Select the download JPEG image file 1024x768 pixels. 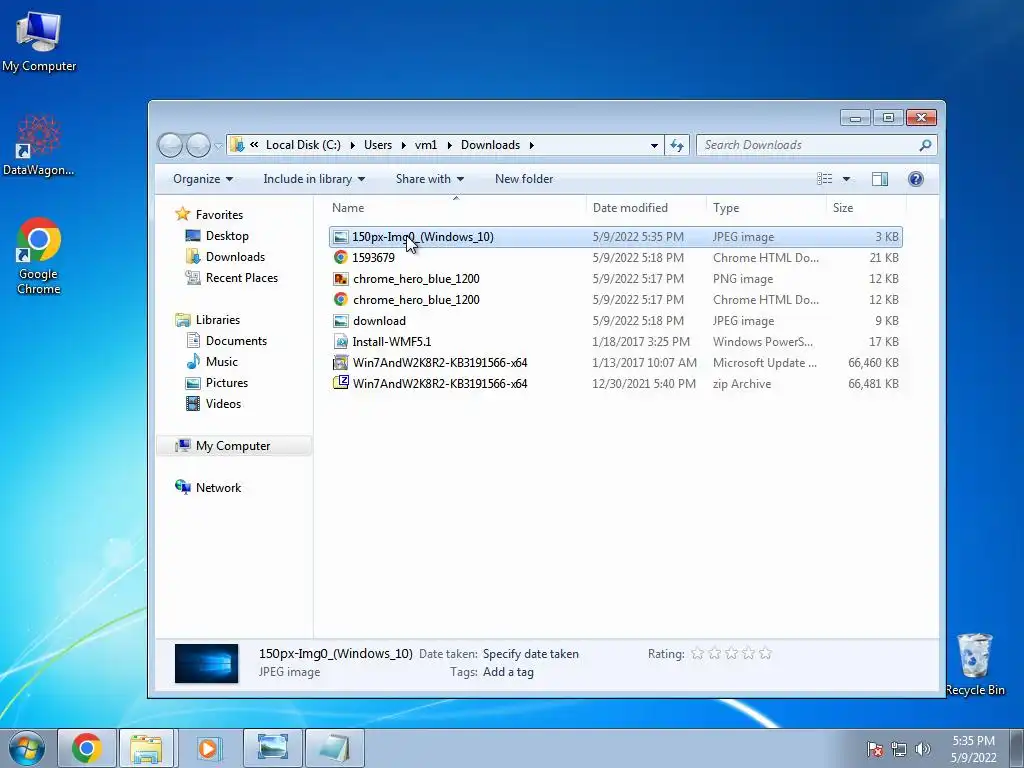(615, 321)
